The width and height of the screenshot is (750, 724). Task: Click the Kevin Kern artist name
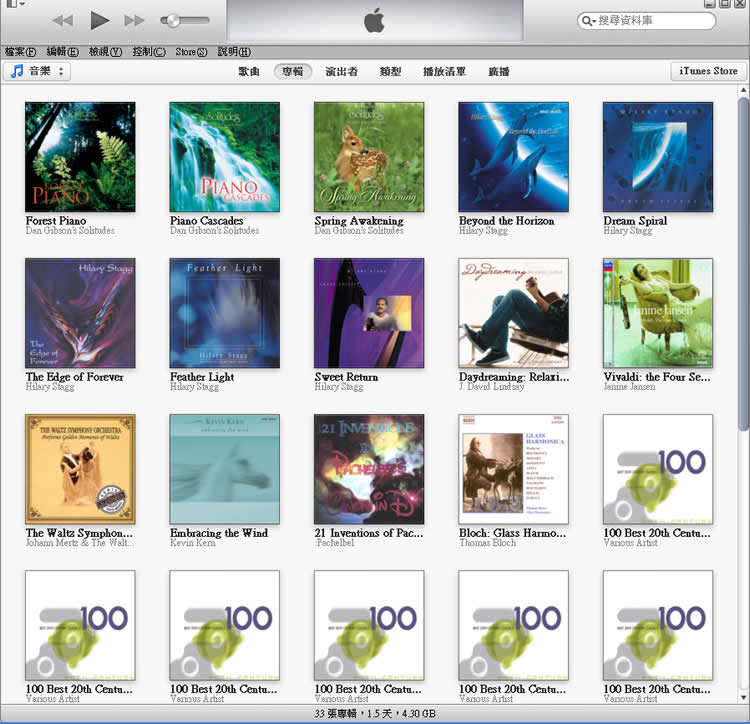tap(193, 543)
